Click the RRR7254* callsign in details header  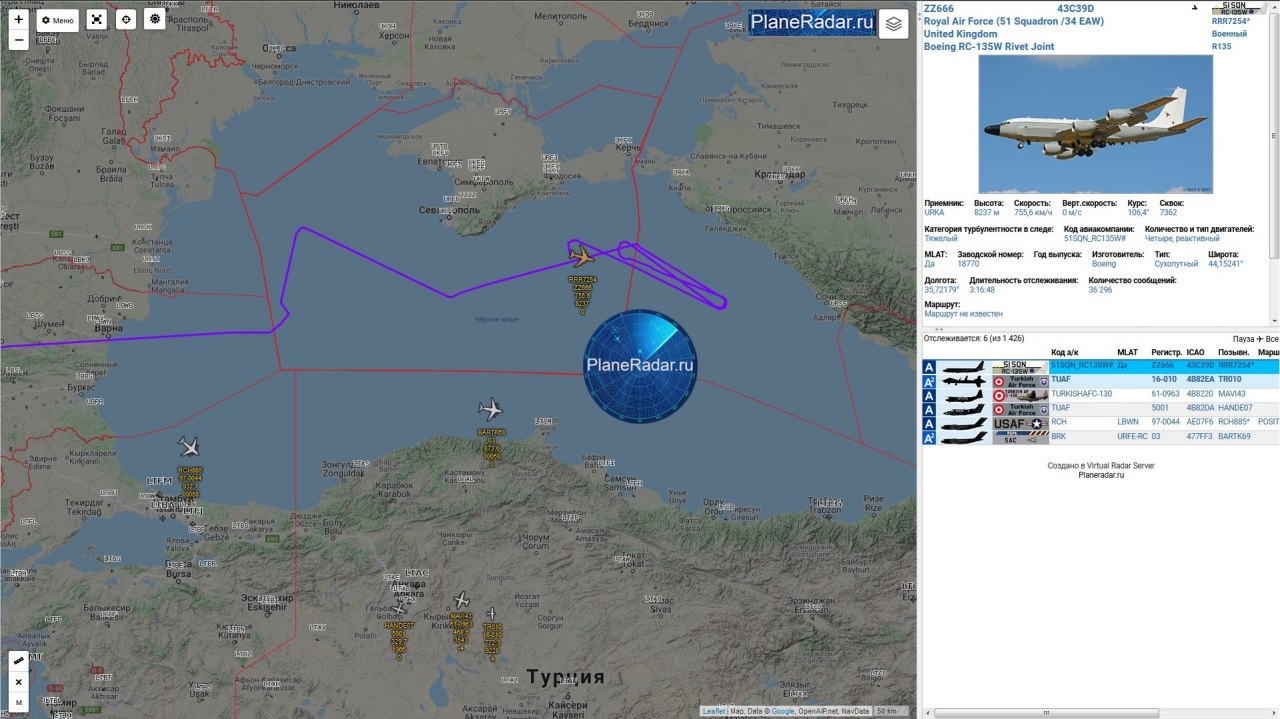[x=1232, y=20]
